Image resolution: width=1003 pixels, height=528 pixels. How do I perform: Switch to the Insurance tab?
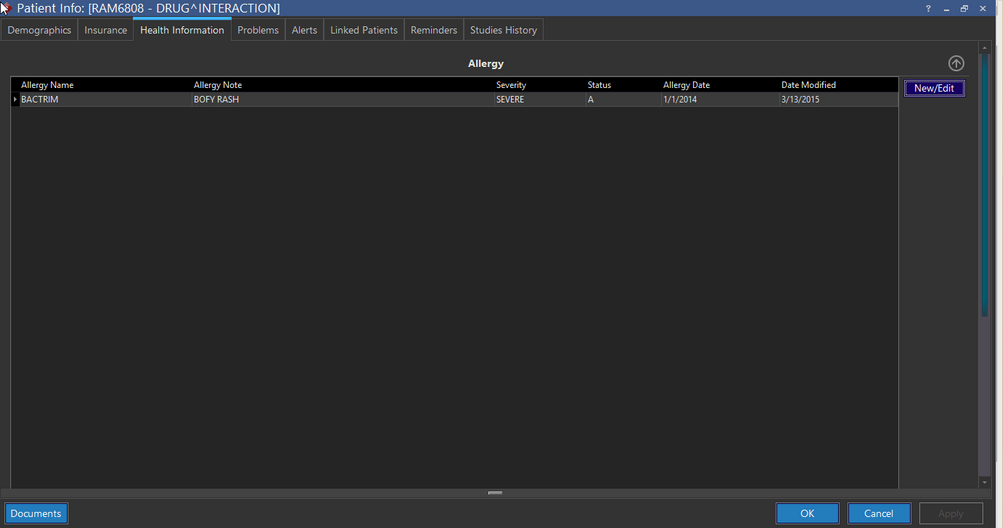tap(106, 30)
